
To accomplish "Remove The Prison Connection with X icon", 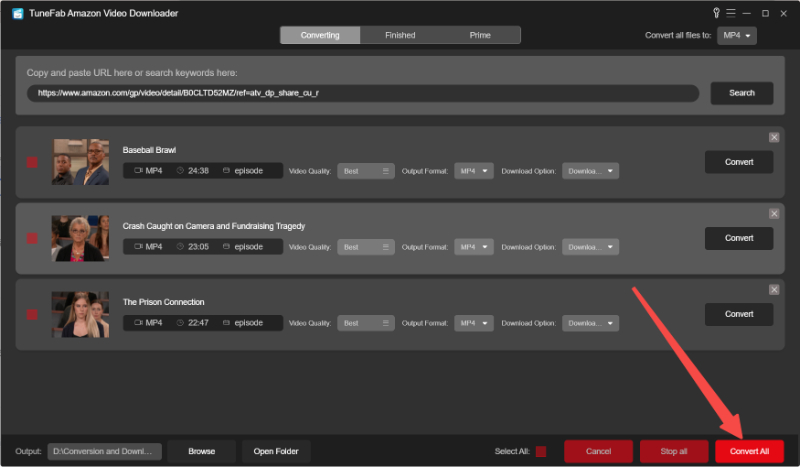I will click(774, 289).
